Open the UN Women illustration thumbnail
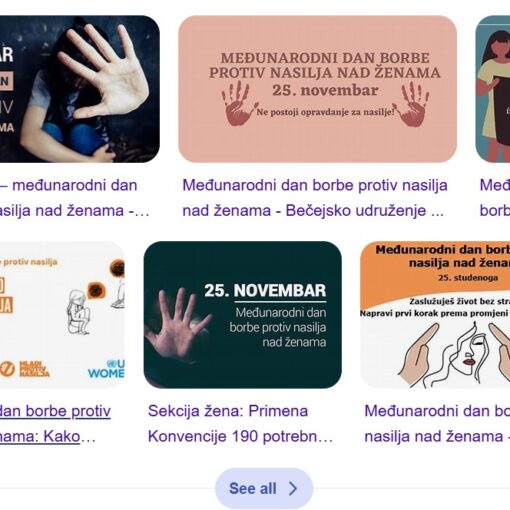The width and height of the screenshot is (510, 510). pyautogui.click(x=62, y=315)
